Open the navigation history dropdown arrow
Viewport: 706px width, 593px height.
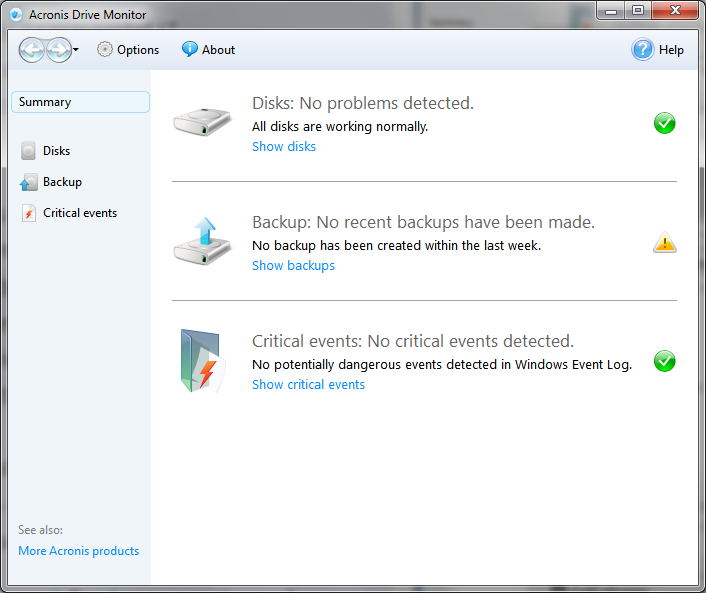[x=76, y=50]
